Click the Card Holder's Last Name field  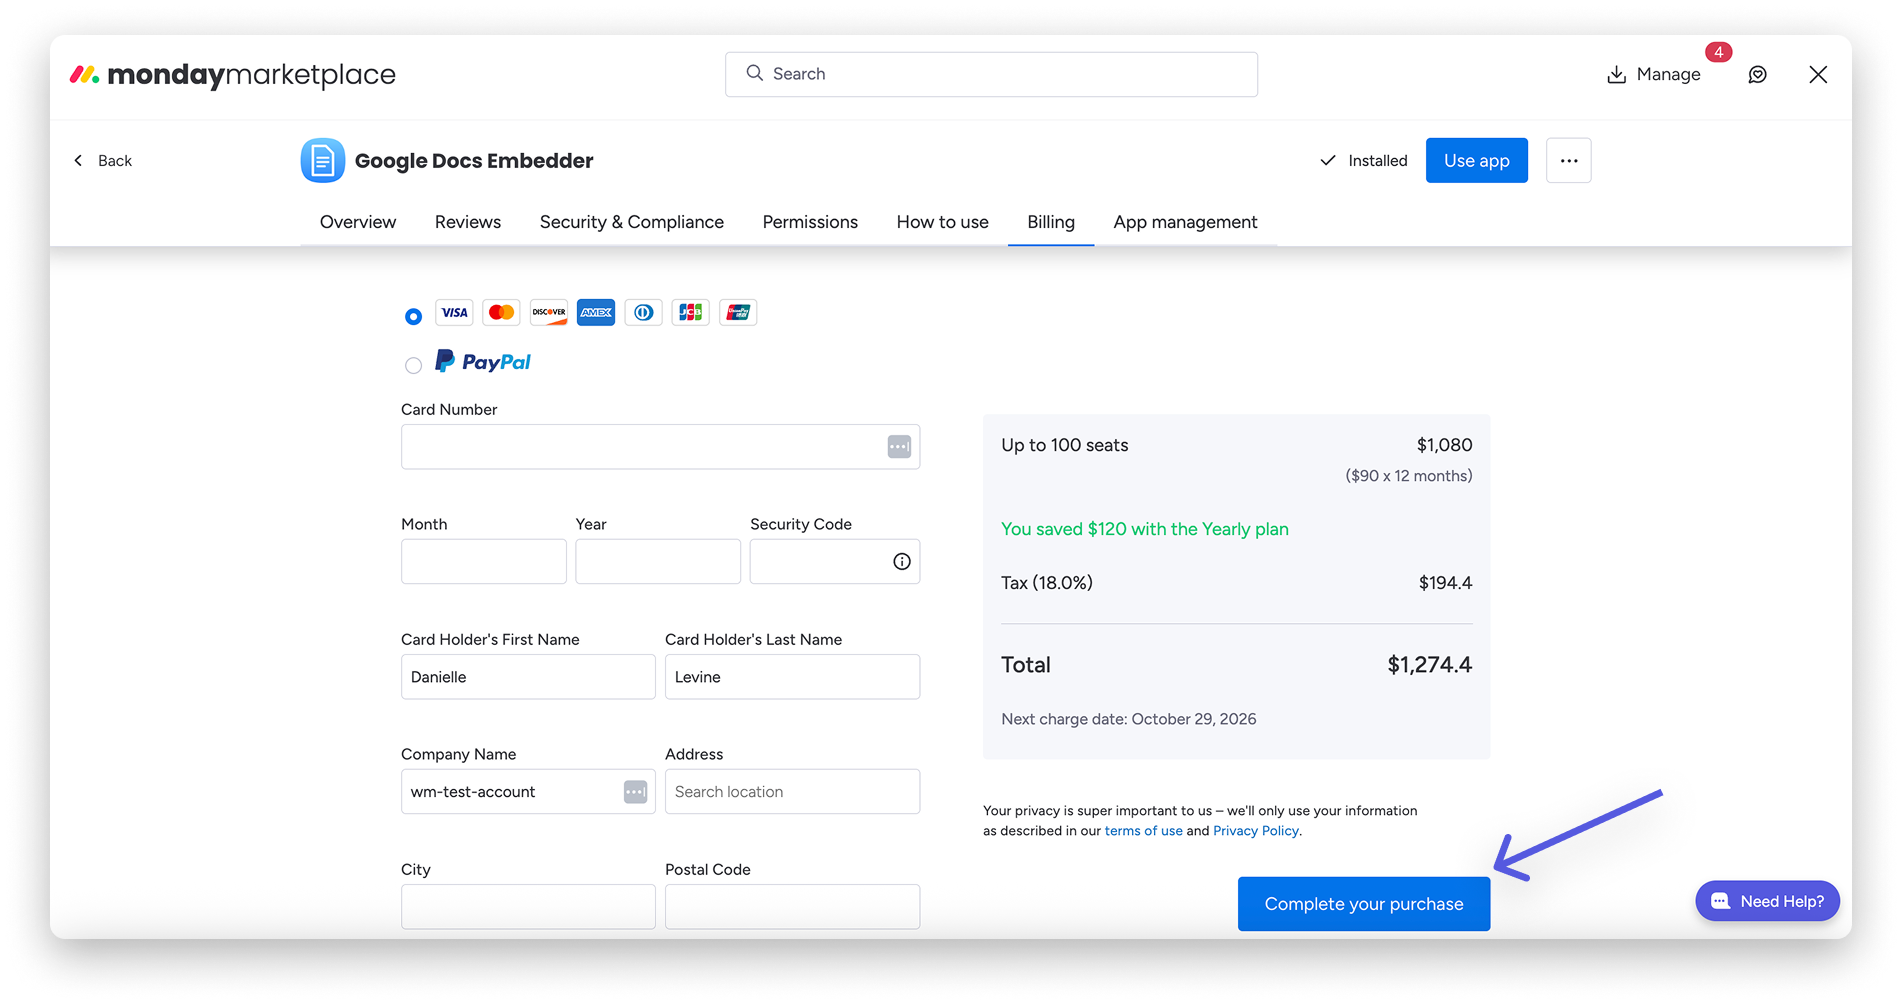pos(792,677)
